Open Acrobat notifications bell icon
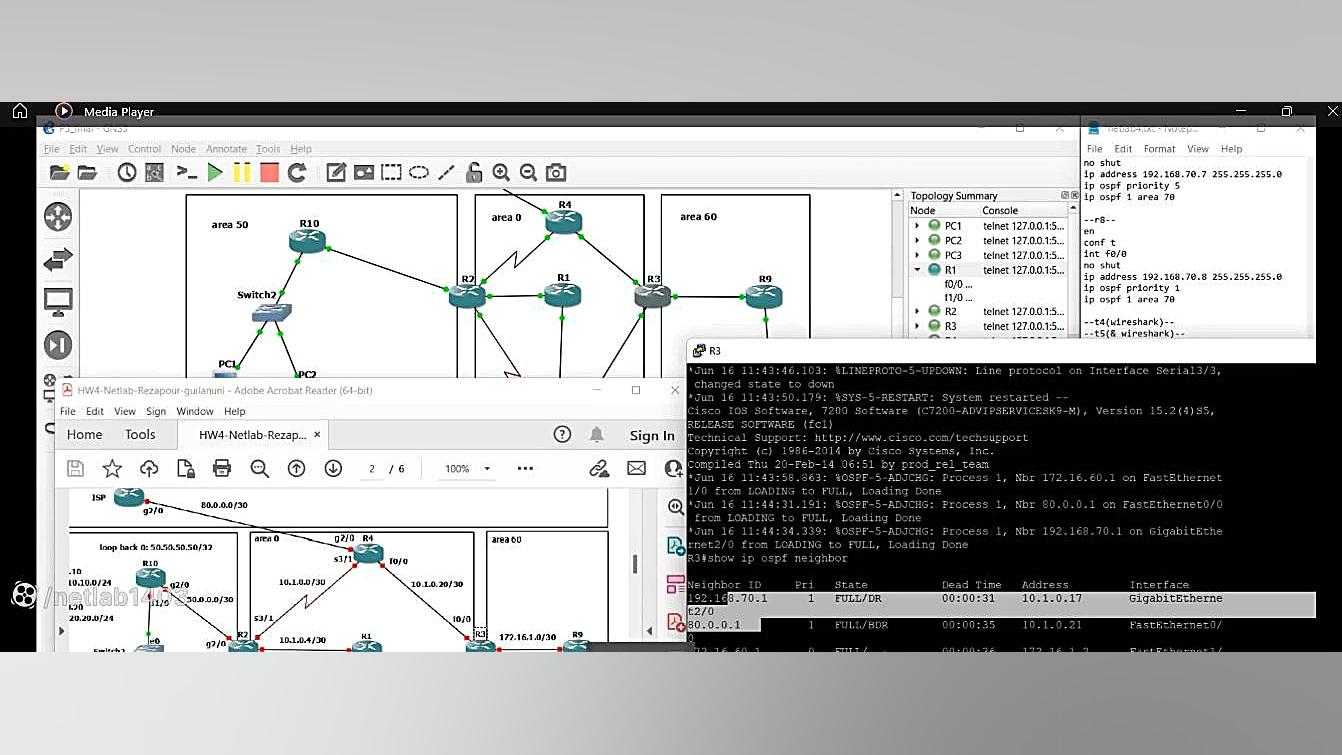 (597, 434)
